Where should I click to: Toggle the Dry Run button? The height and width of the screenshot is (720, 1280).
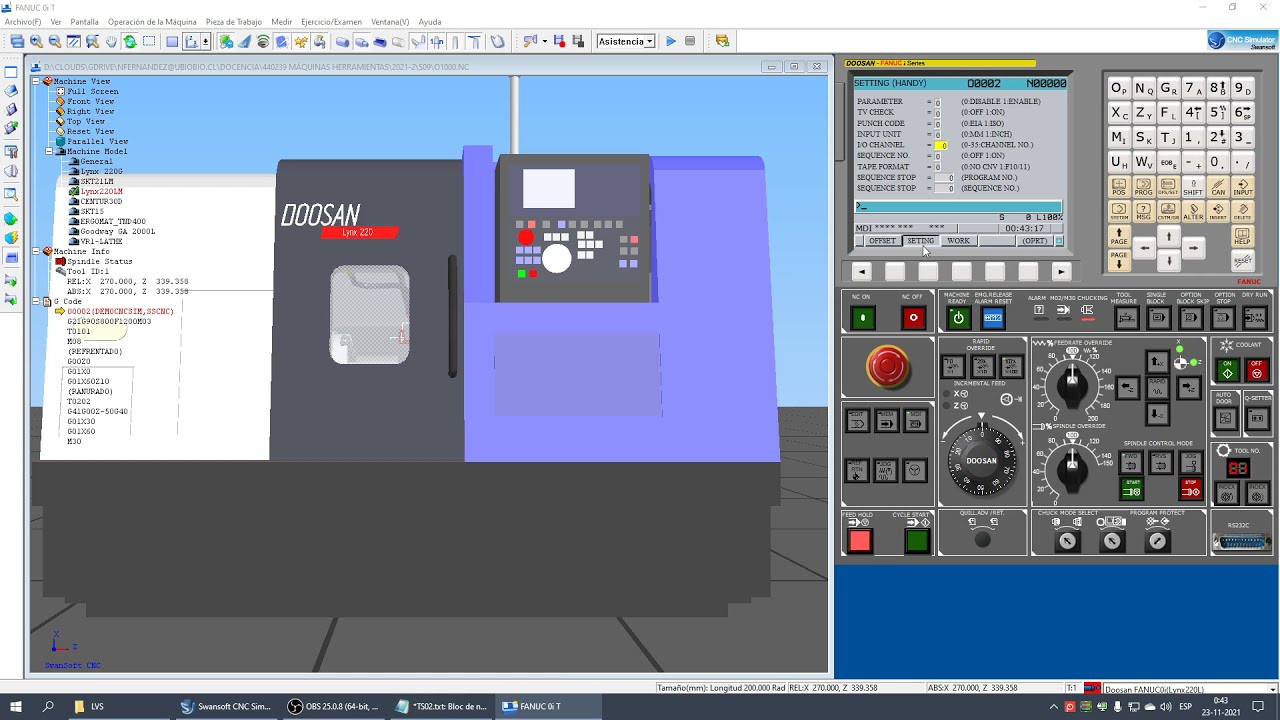pos(1255,318)
